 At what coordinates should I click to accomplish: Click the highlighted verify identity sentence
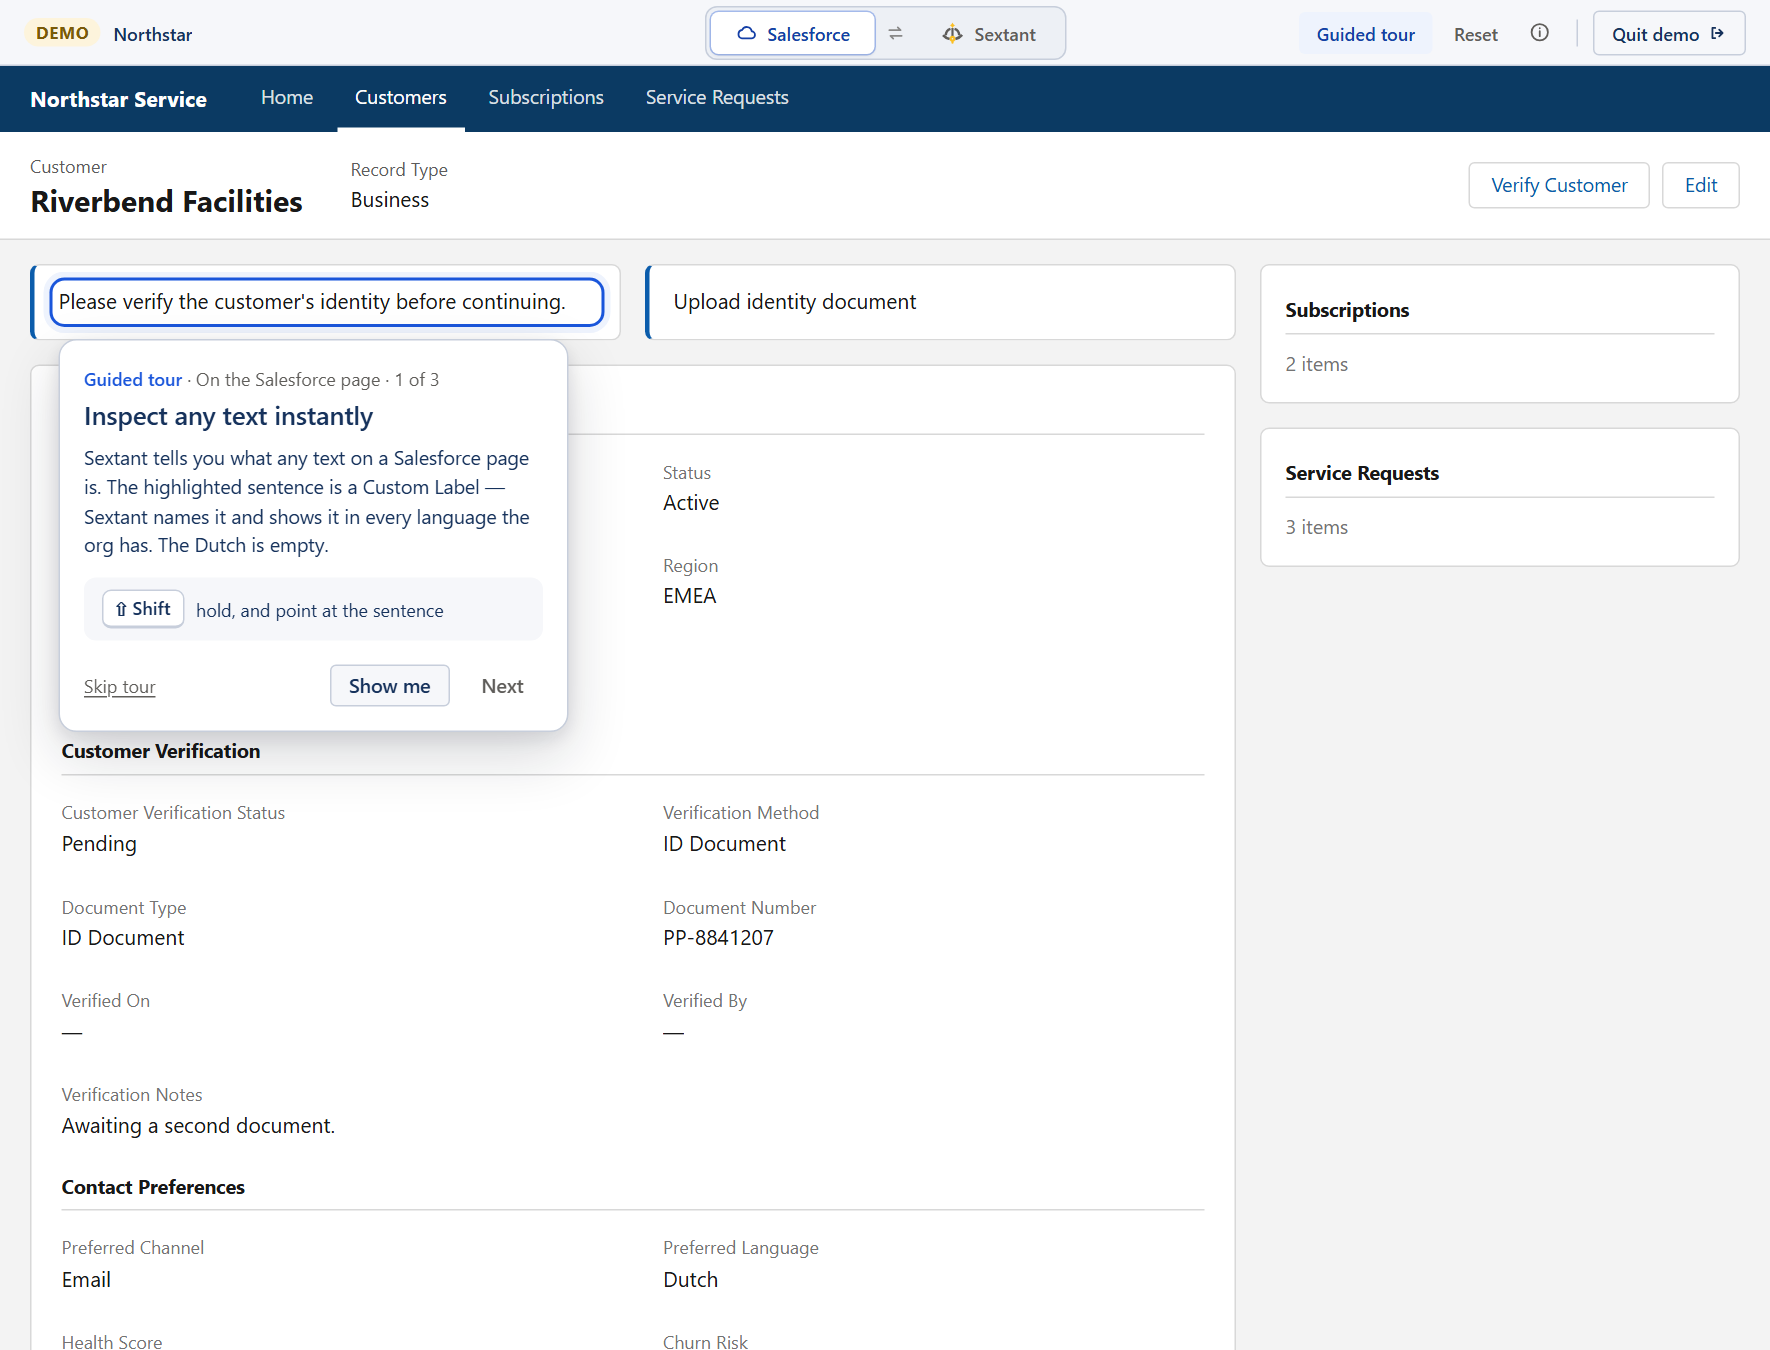tap(326, 302)
